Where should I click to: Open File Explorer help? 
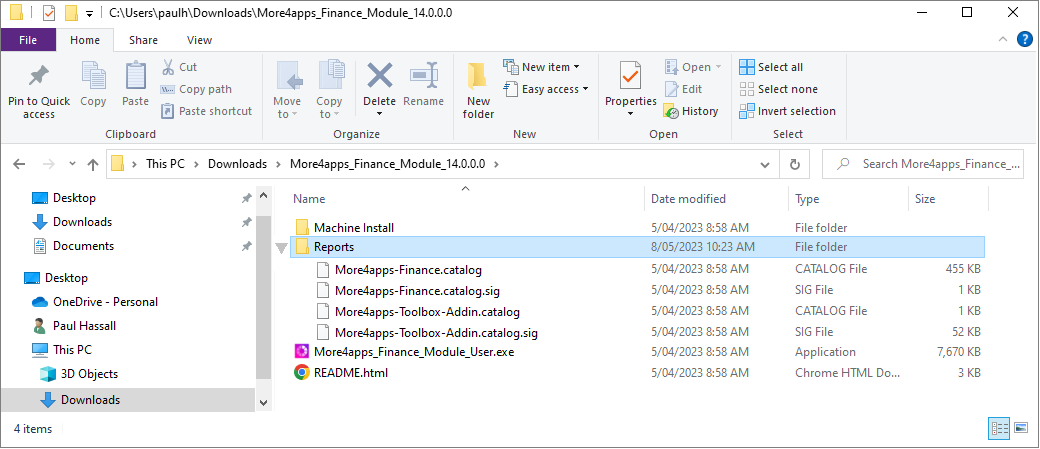tap(1025, 40)
